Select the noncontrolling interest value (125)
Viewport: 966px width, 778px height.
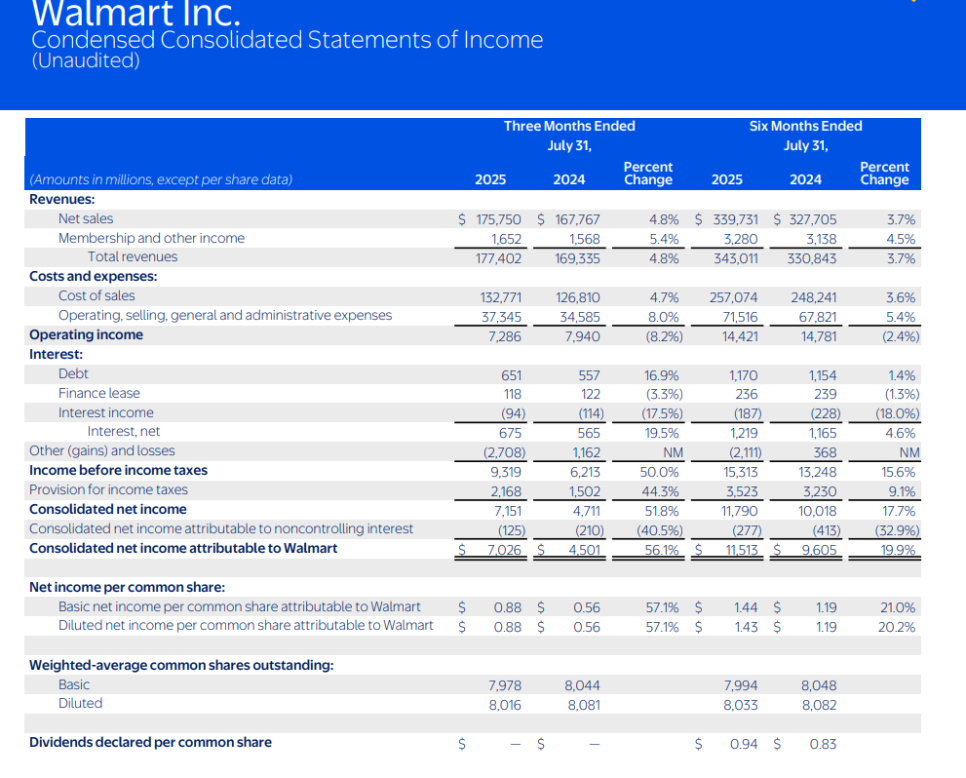(512, 530)
